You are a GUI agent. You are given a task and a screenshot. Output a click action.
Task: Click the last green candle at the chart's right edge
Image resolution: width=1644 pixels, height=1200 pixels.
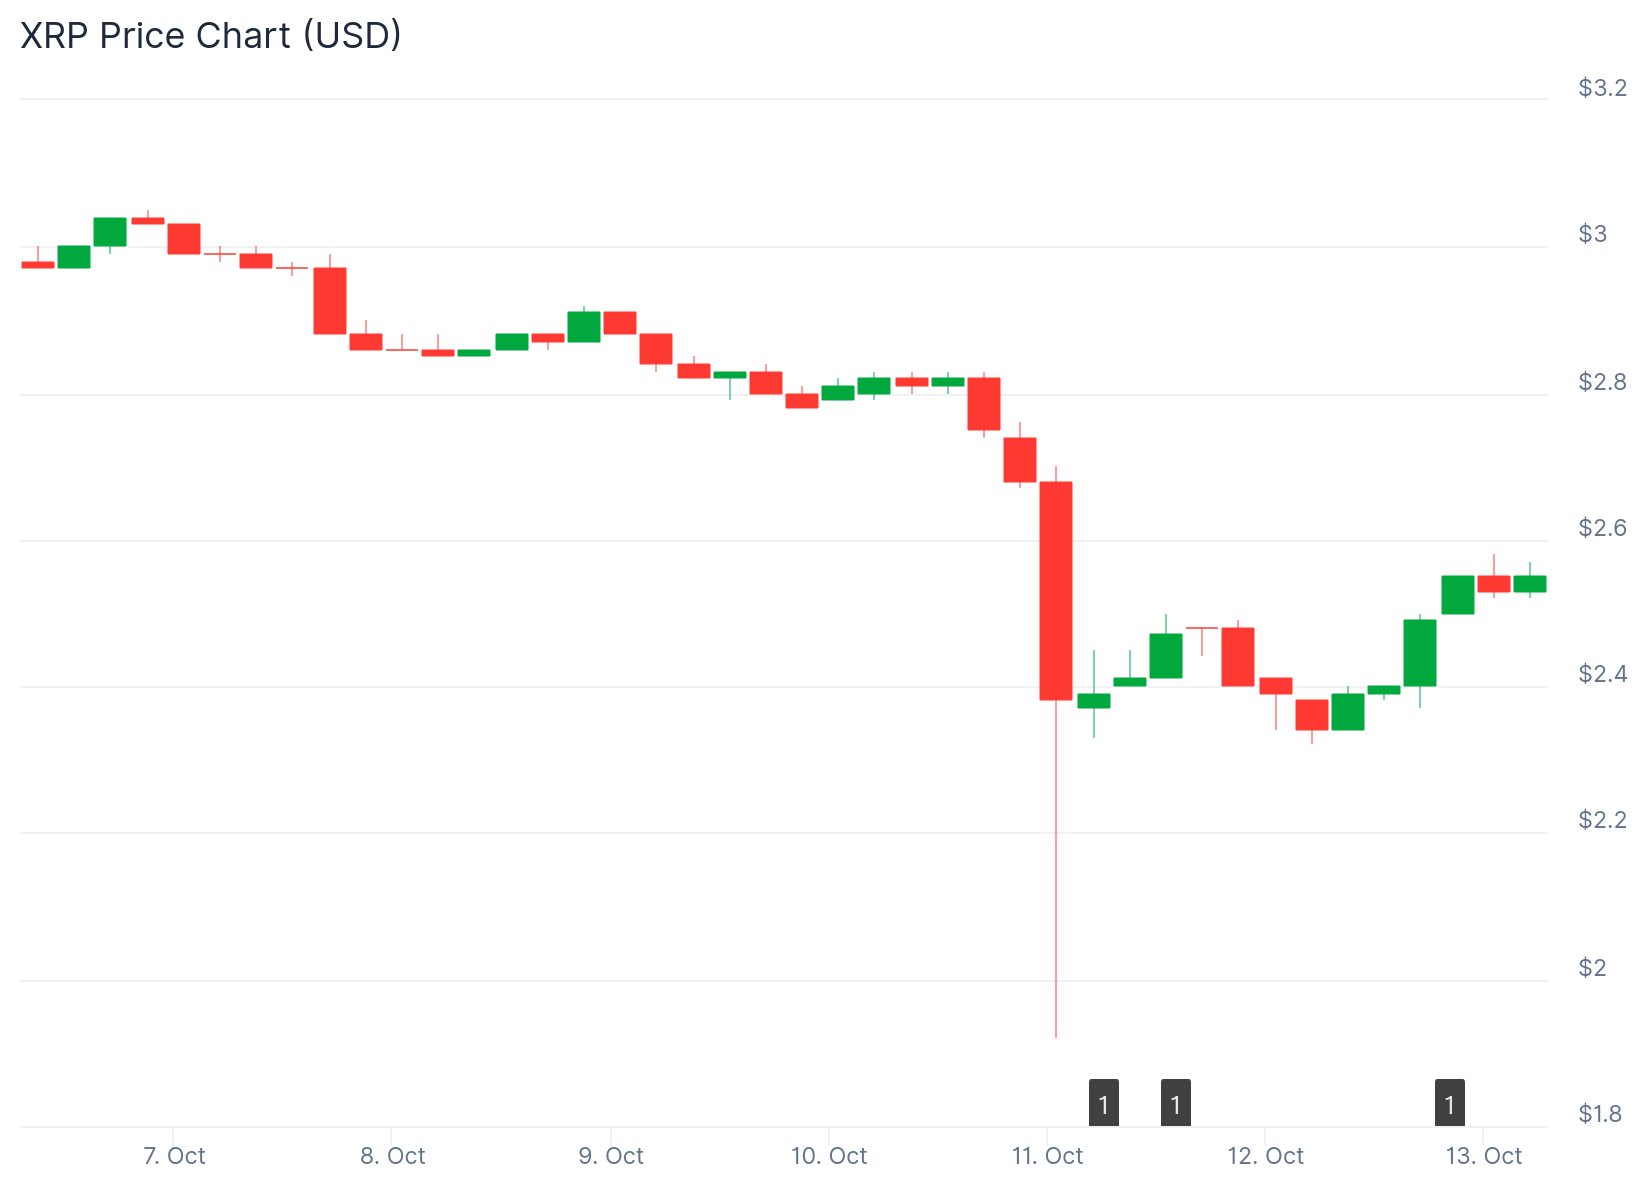pyautogui.click(x=1529, y=584)
